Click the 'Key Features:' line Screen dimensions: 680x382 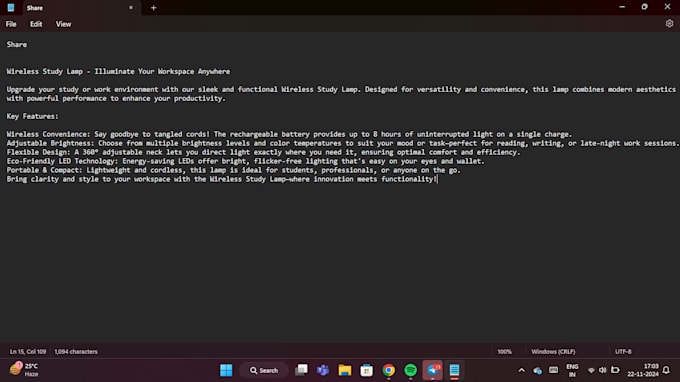point(32,116)
